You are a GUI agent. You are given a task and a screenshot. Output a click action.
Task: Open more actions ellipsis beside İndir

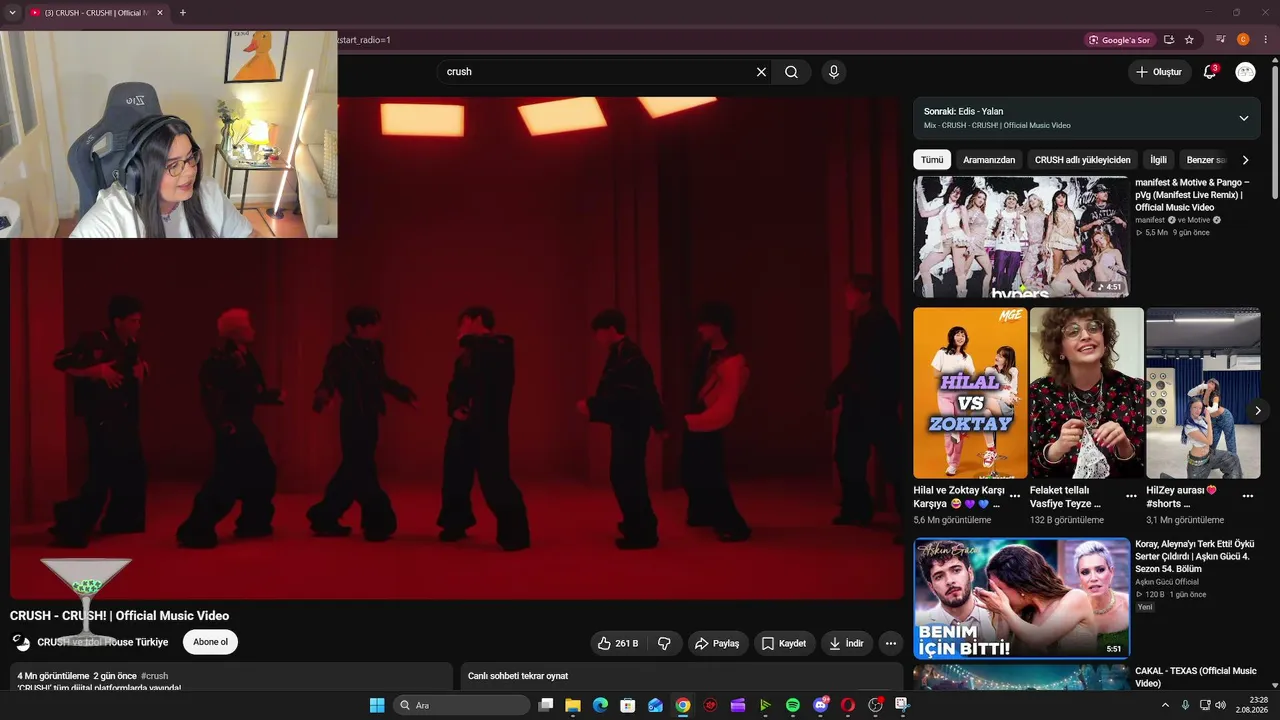[x=890, y=643]
